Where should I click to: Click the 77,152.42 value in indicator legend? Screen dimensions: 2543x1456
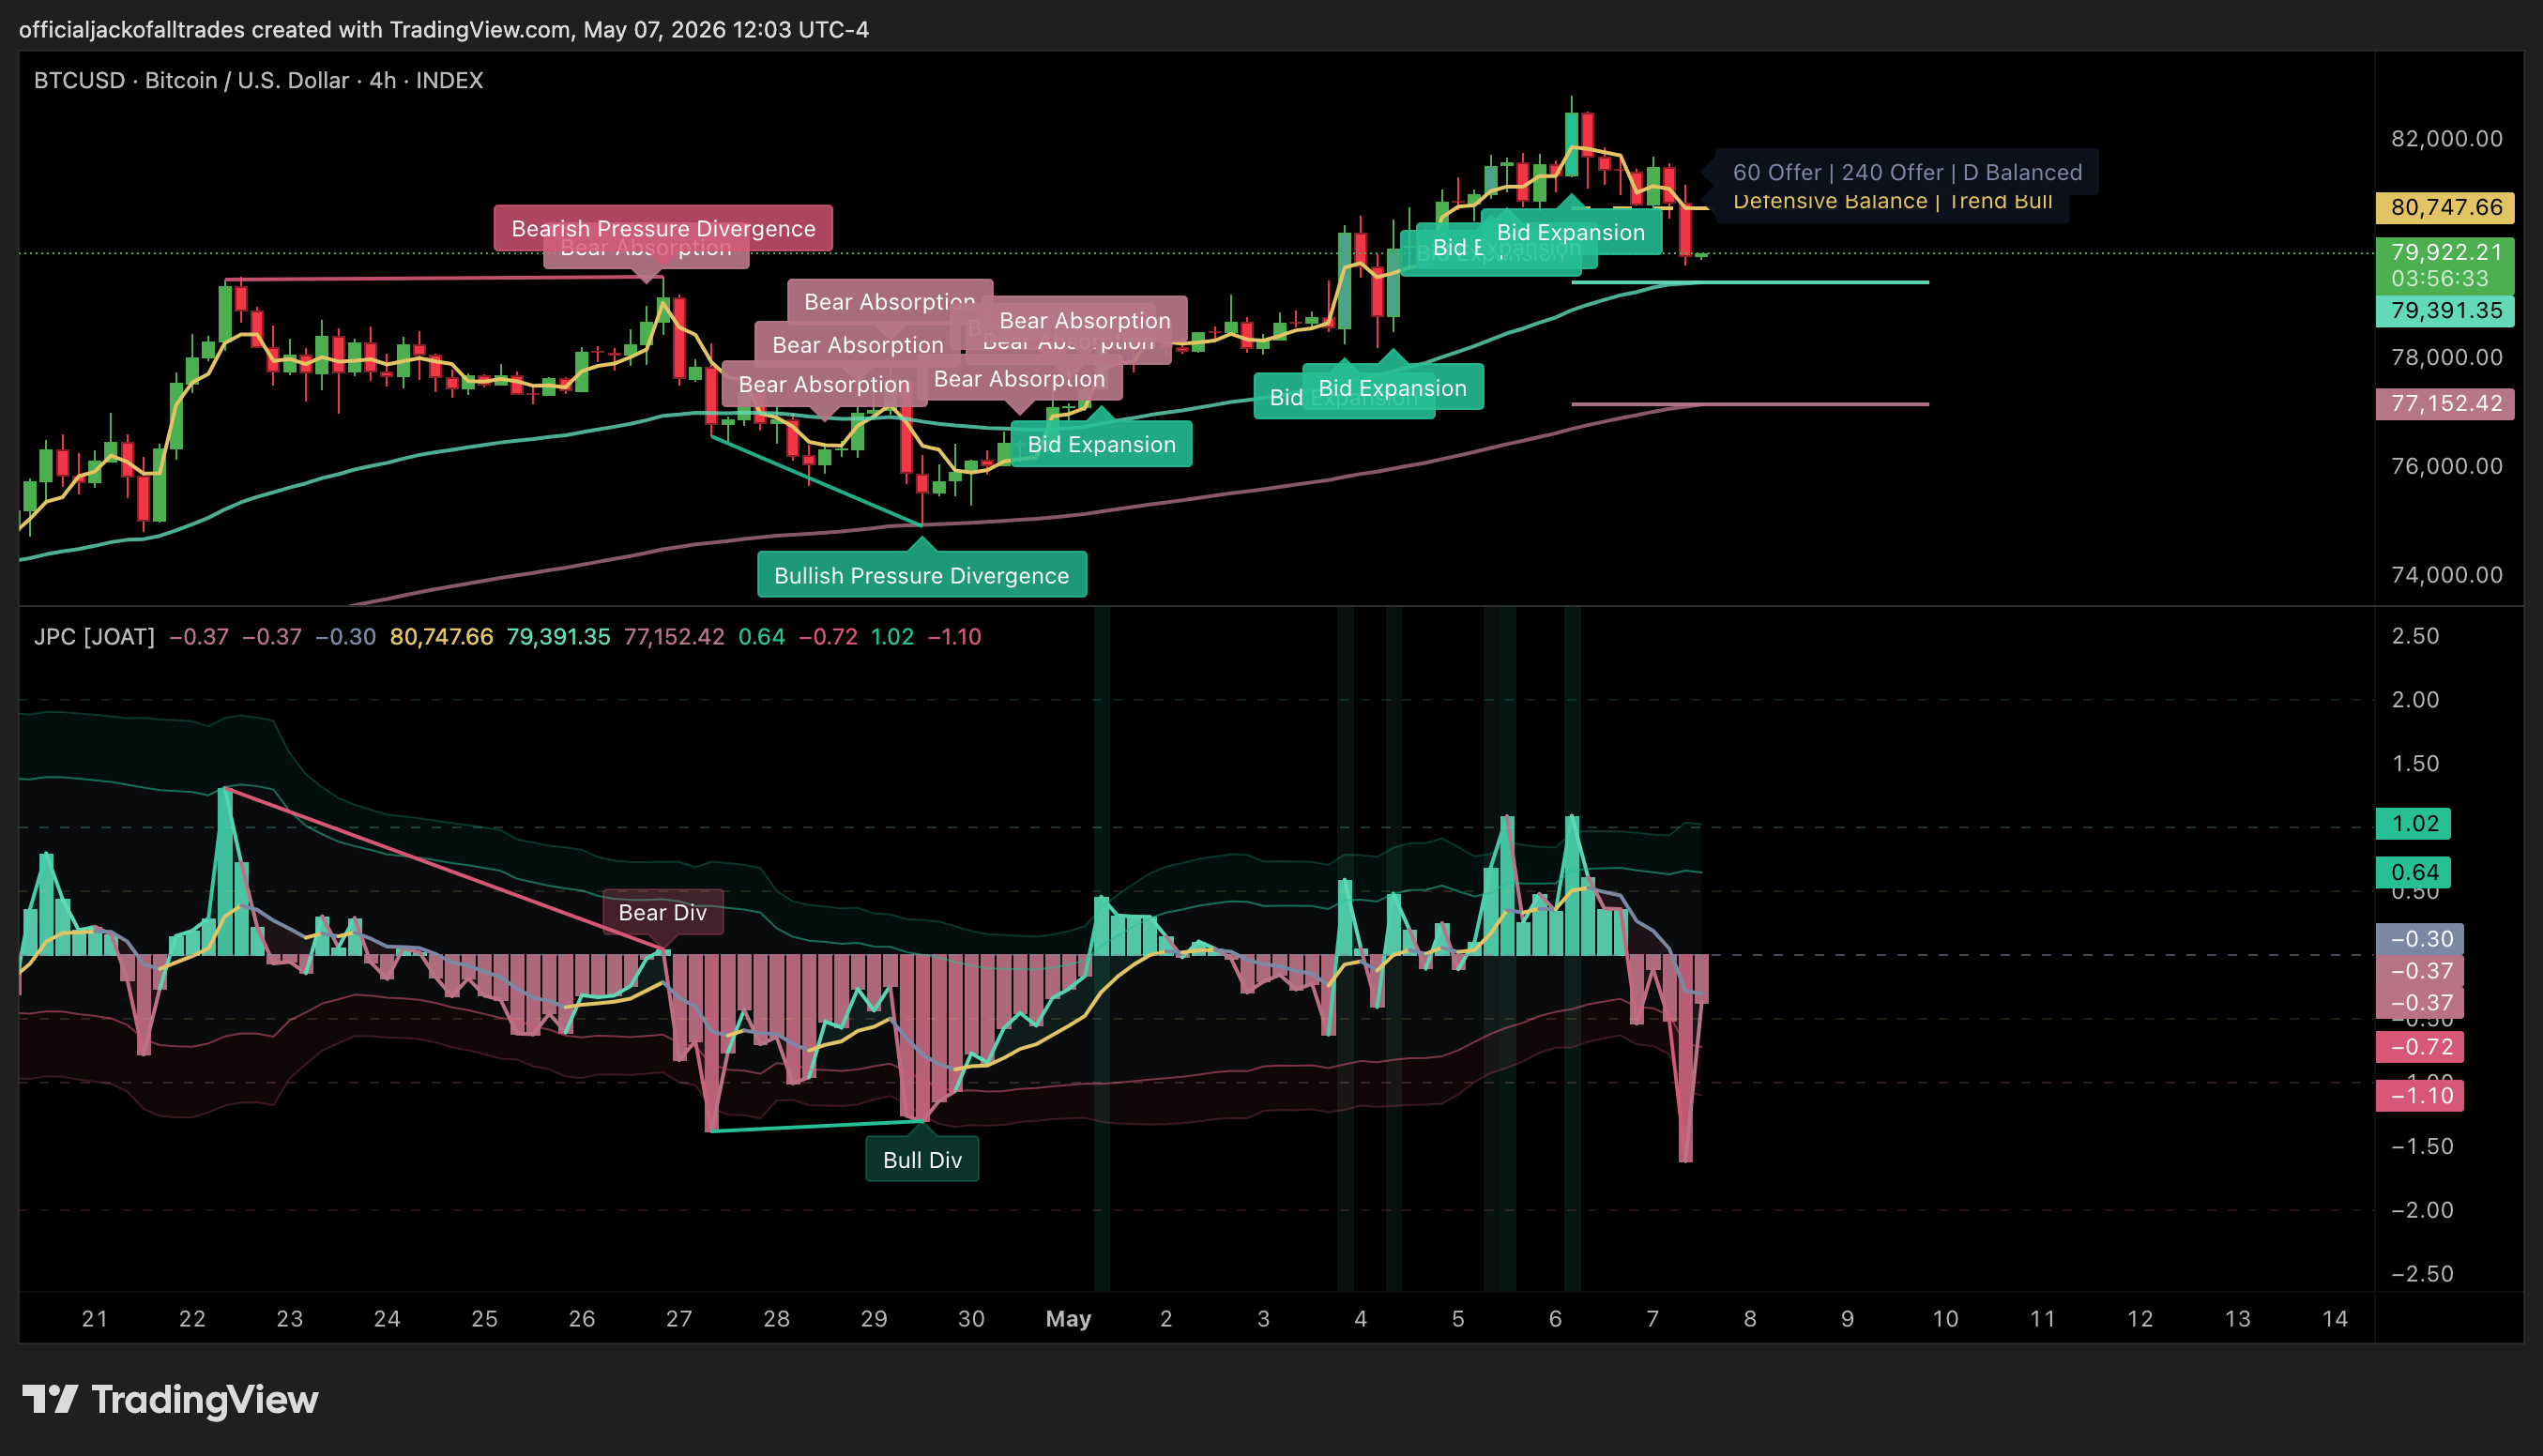[674, 636]
